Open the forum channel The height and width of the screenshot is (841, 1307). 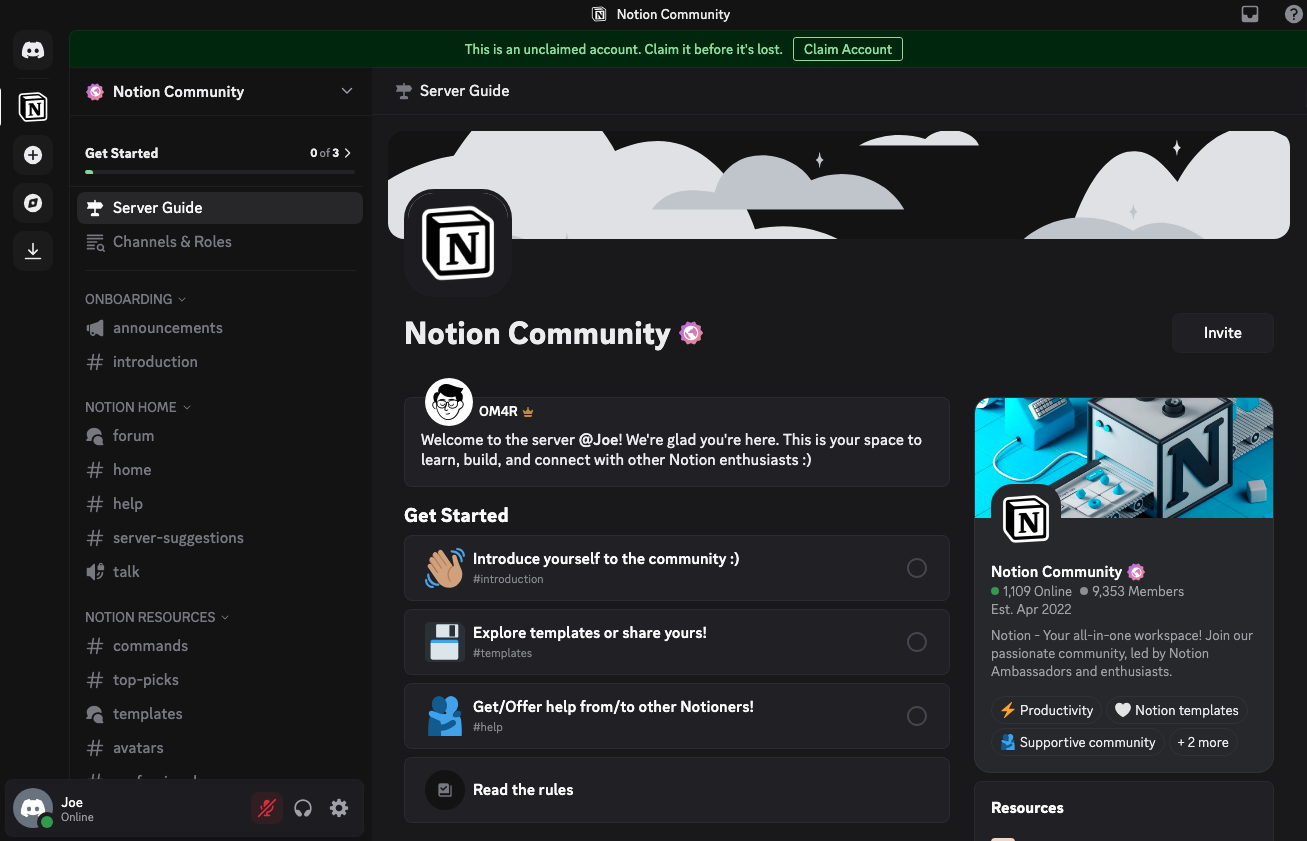point(220,436)
